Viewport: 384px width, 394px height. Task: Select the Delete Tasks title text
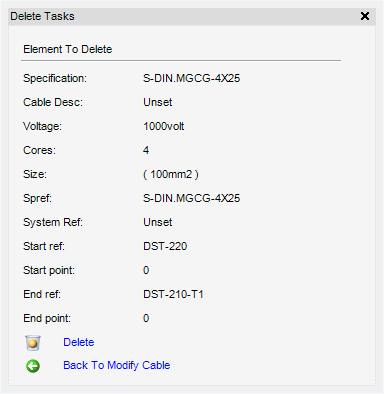point(42,16)
